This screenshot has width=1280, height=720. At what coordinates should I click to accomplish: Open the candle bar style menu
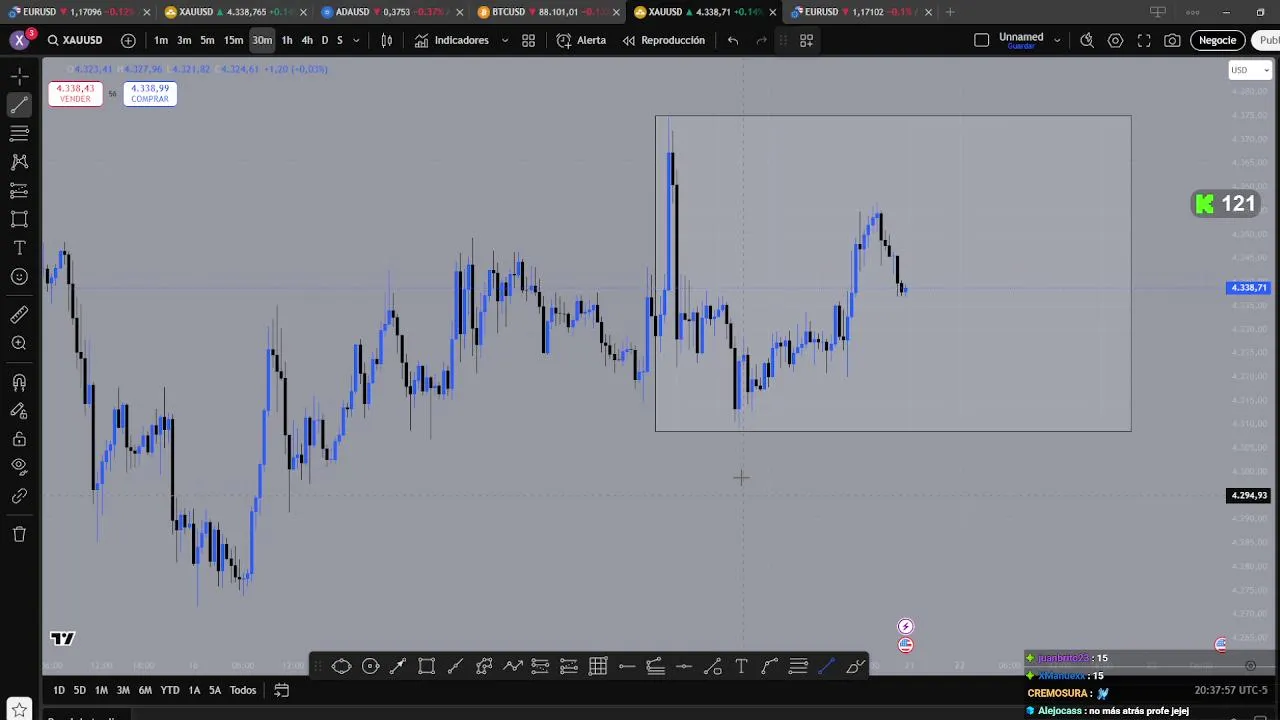point(387,40)
